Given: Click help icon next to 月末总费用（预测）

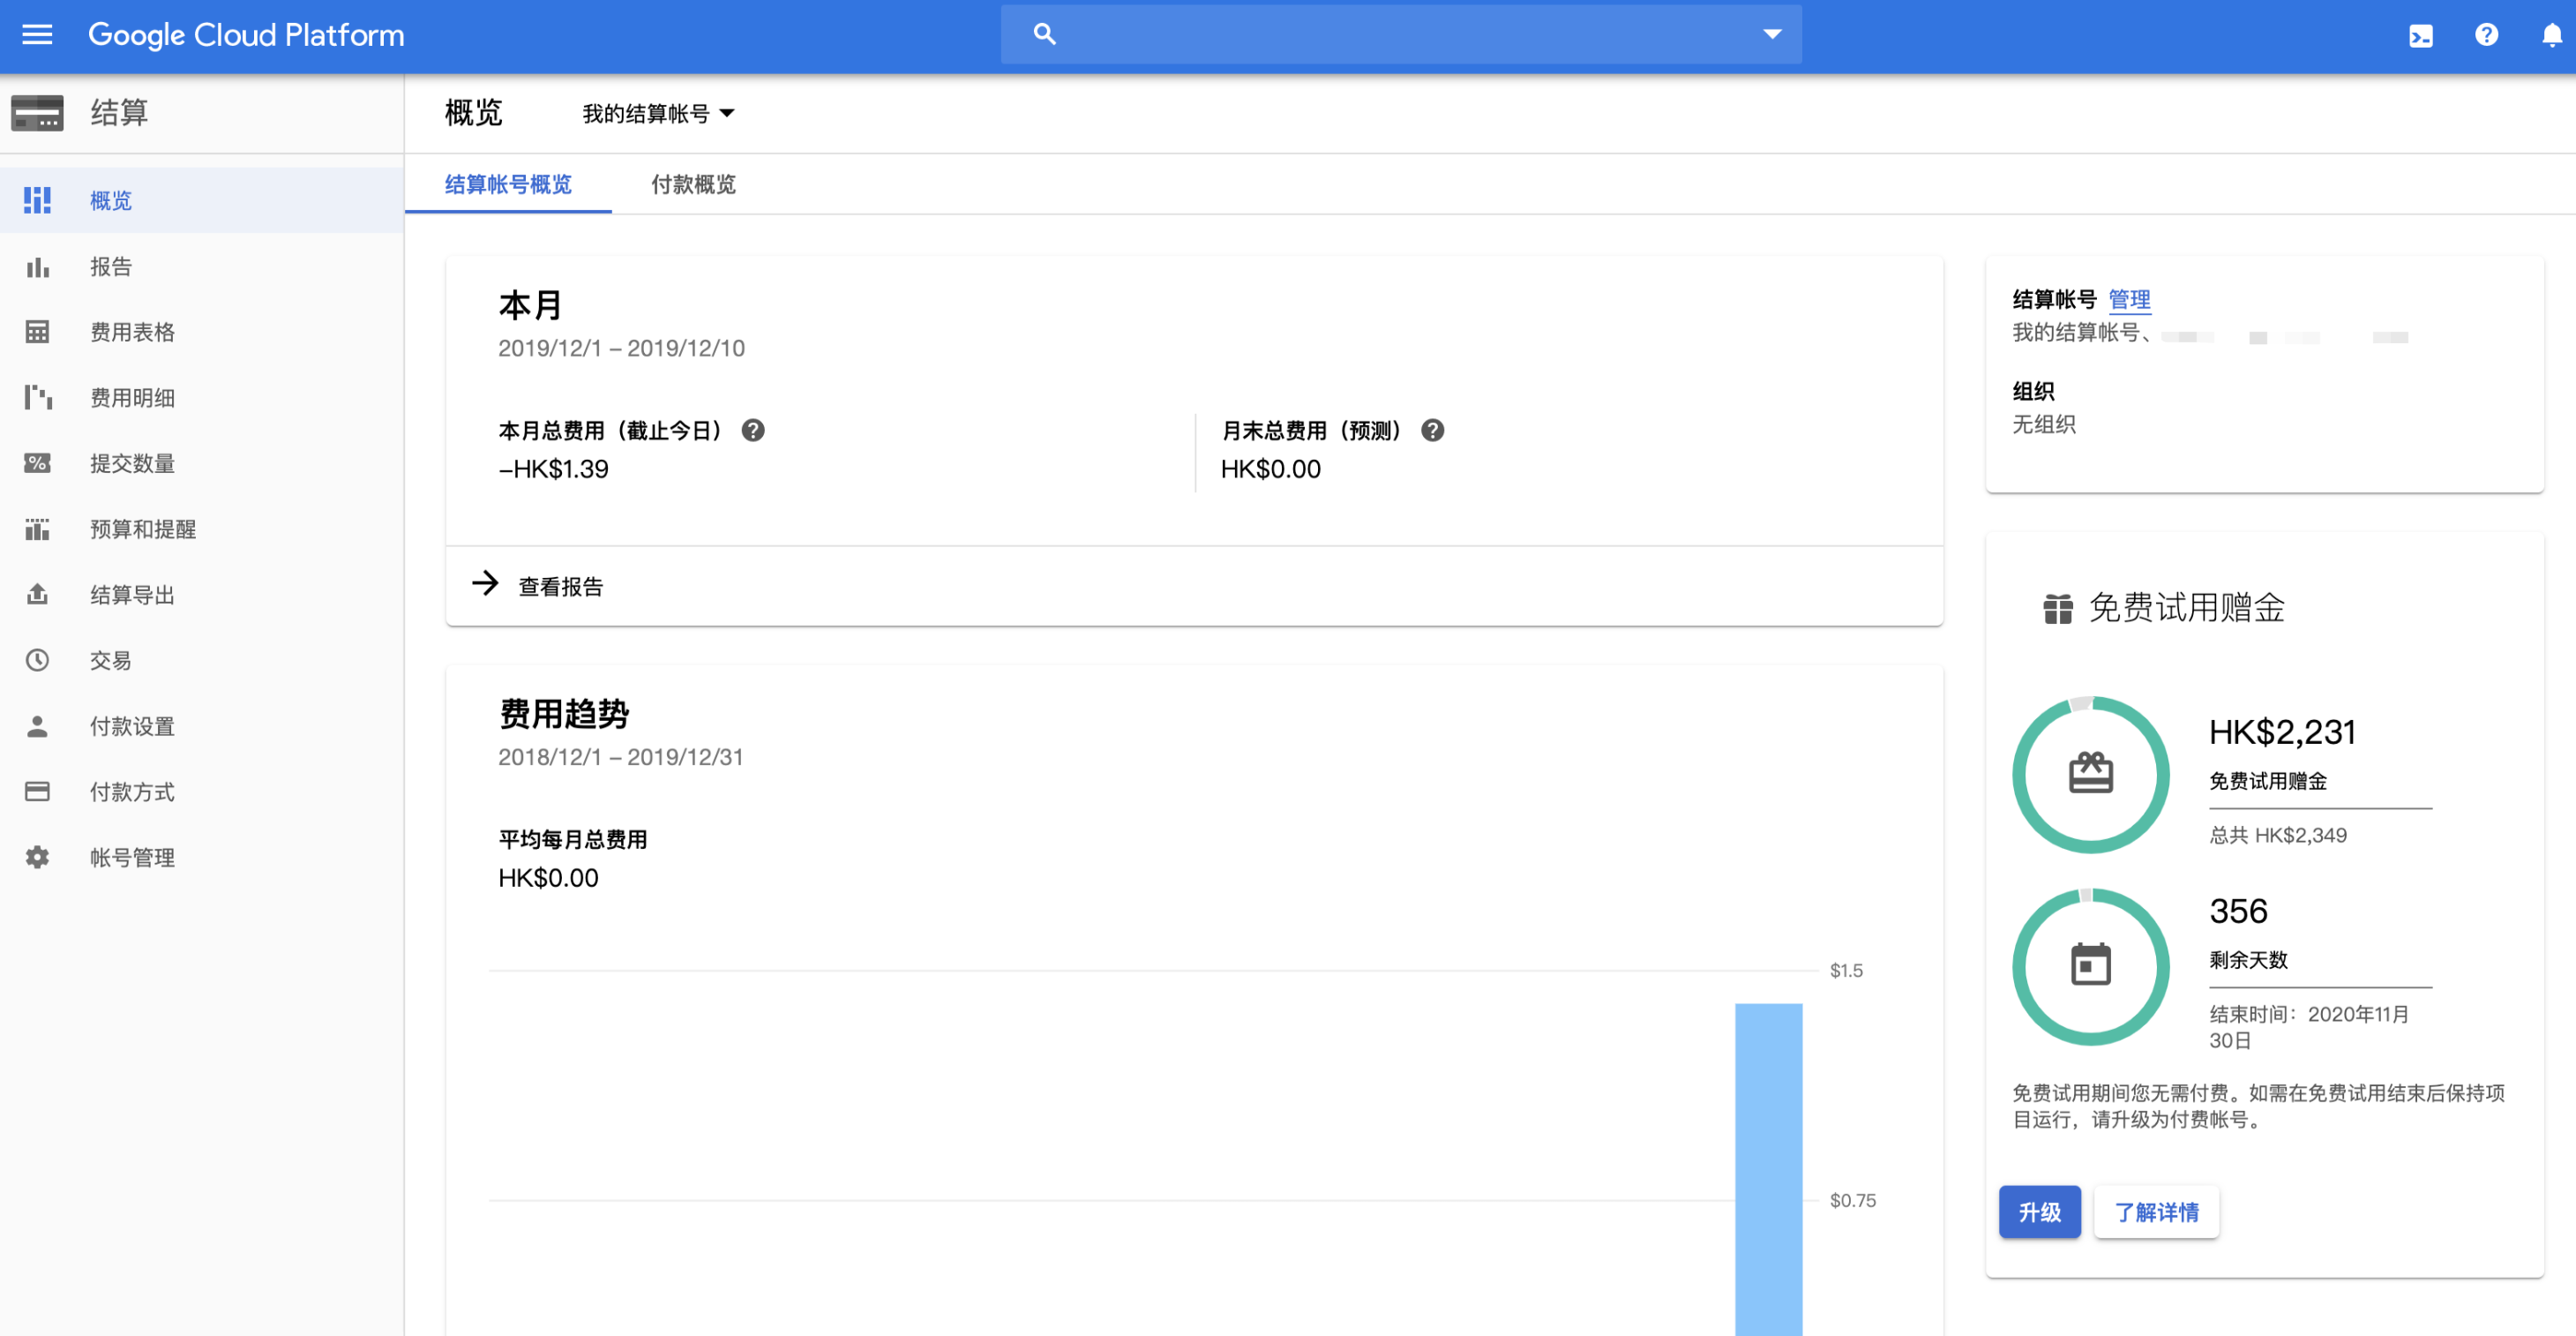Looking at the screenshot, I should (x=1432, y=430).
